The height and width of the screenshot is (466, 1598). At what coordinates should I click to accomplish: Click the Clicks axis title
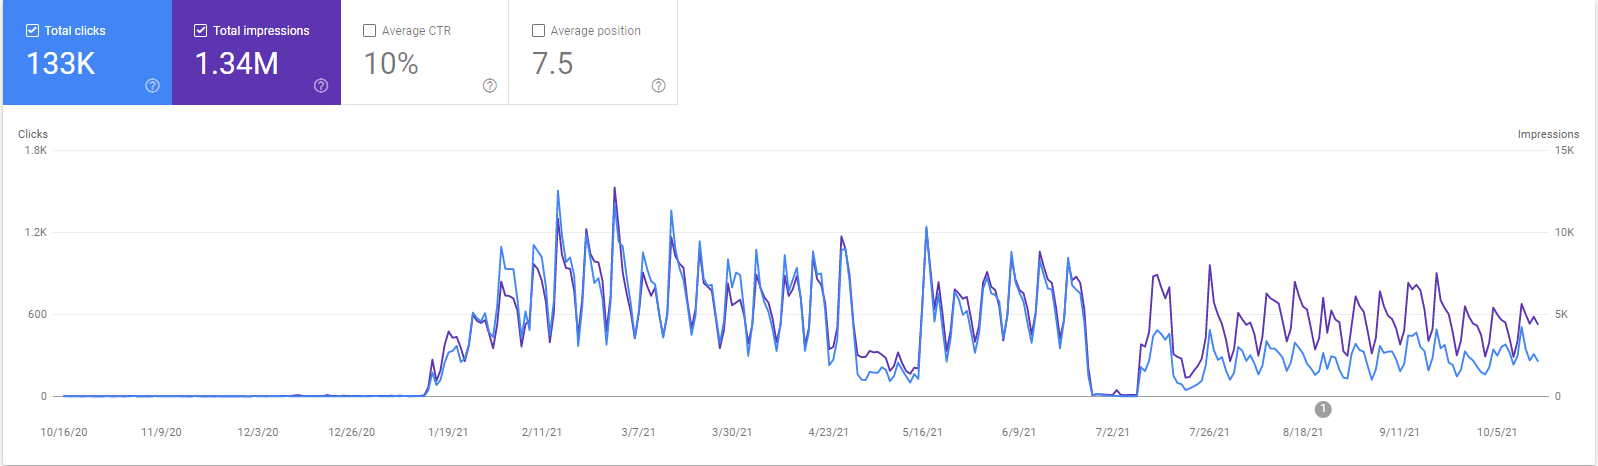click(33, 134)
